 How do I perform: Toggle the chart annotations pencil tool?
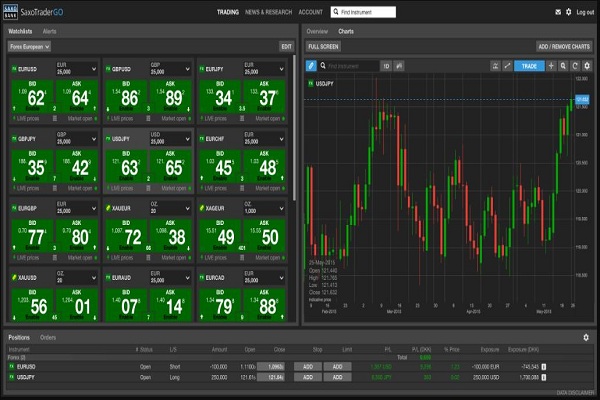click(311, 66)
